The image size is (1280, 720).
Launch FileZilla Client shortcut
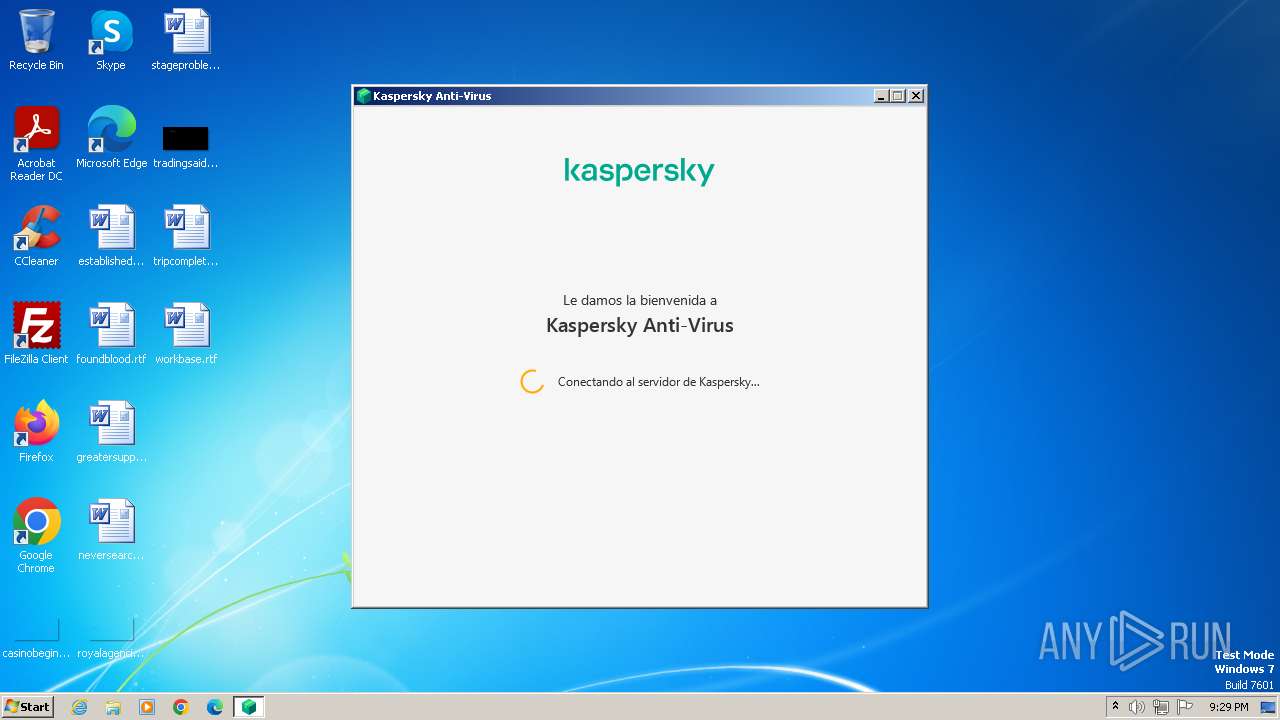pos(36,334)
